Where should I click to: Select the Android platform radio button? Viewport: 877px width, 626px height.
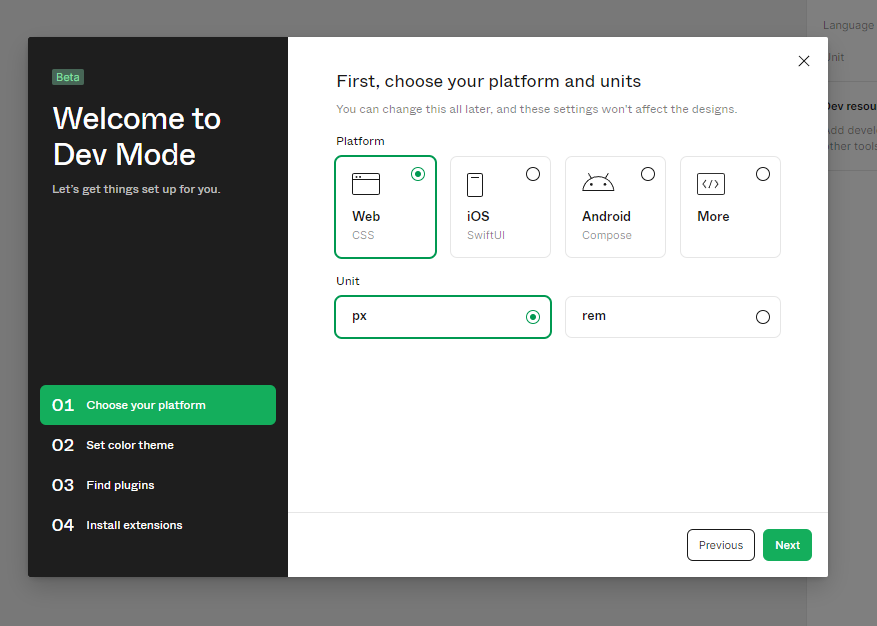[x=648, y=174]
